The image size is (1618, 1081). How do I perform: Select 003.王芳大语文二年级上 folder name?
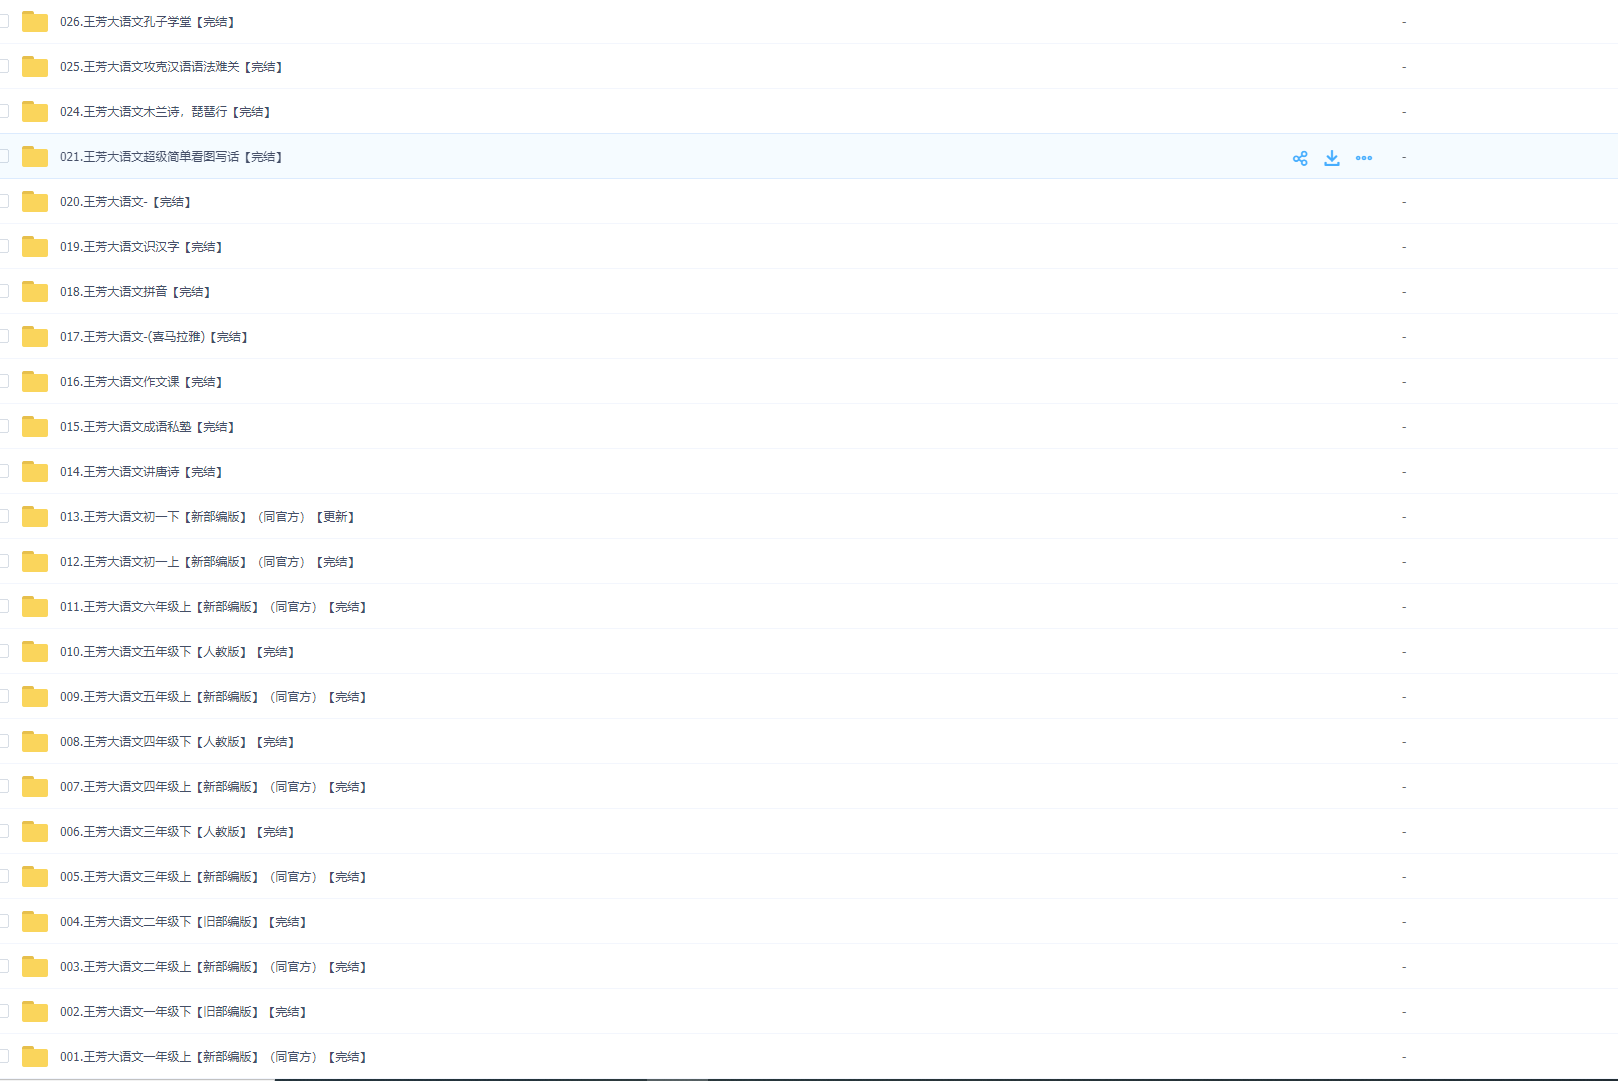(x=213, y=966)
